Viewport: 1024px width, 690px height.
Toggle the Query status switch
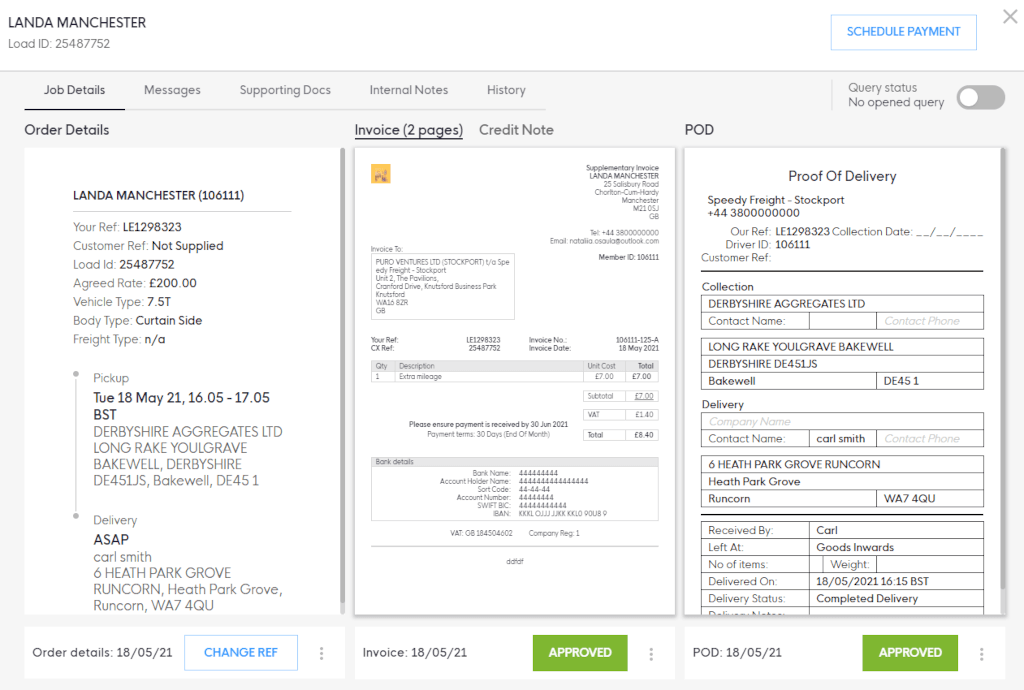[980, 97]
